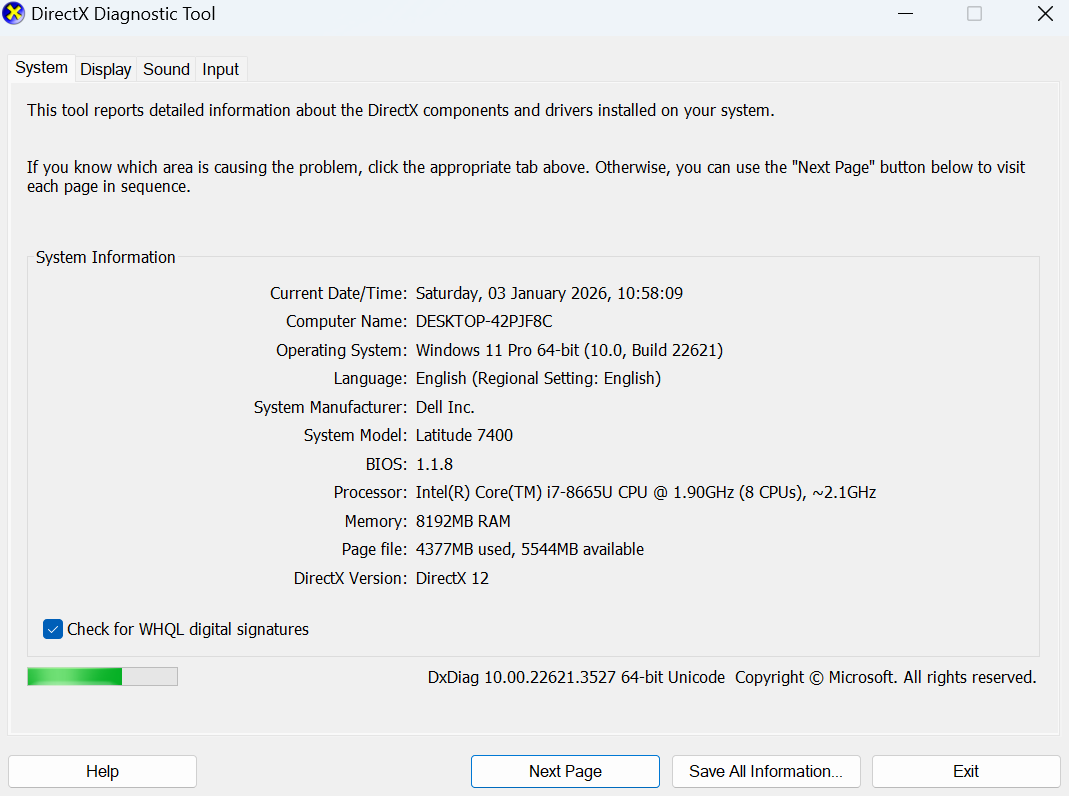Click the DxDiag 10.00.22621.3527 version text
Screen dimensions: 1069x796
(x=576, y=677)
